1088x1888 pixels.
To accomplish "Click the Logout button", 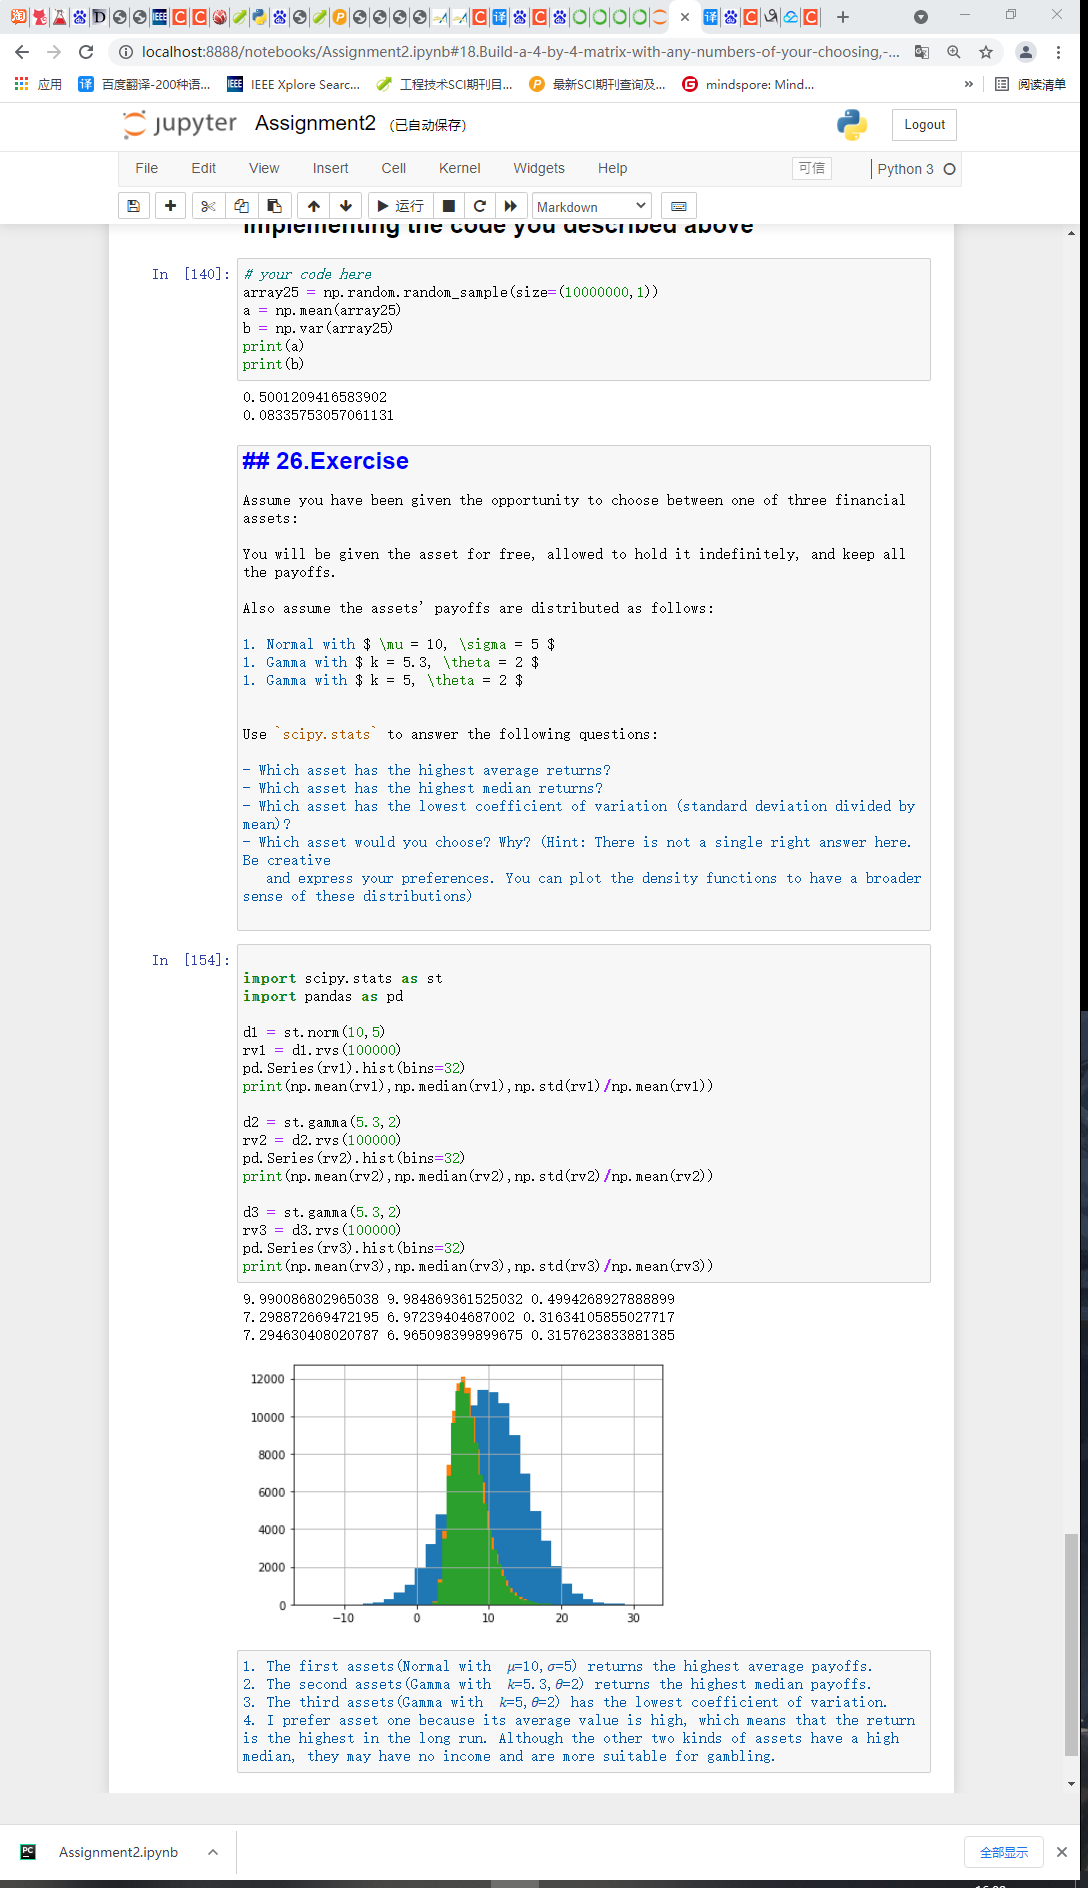I will (x=924, y=125).
